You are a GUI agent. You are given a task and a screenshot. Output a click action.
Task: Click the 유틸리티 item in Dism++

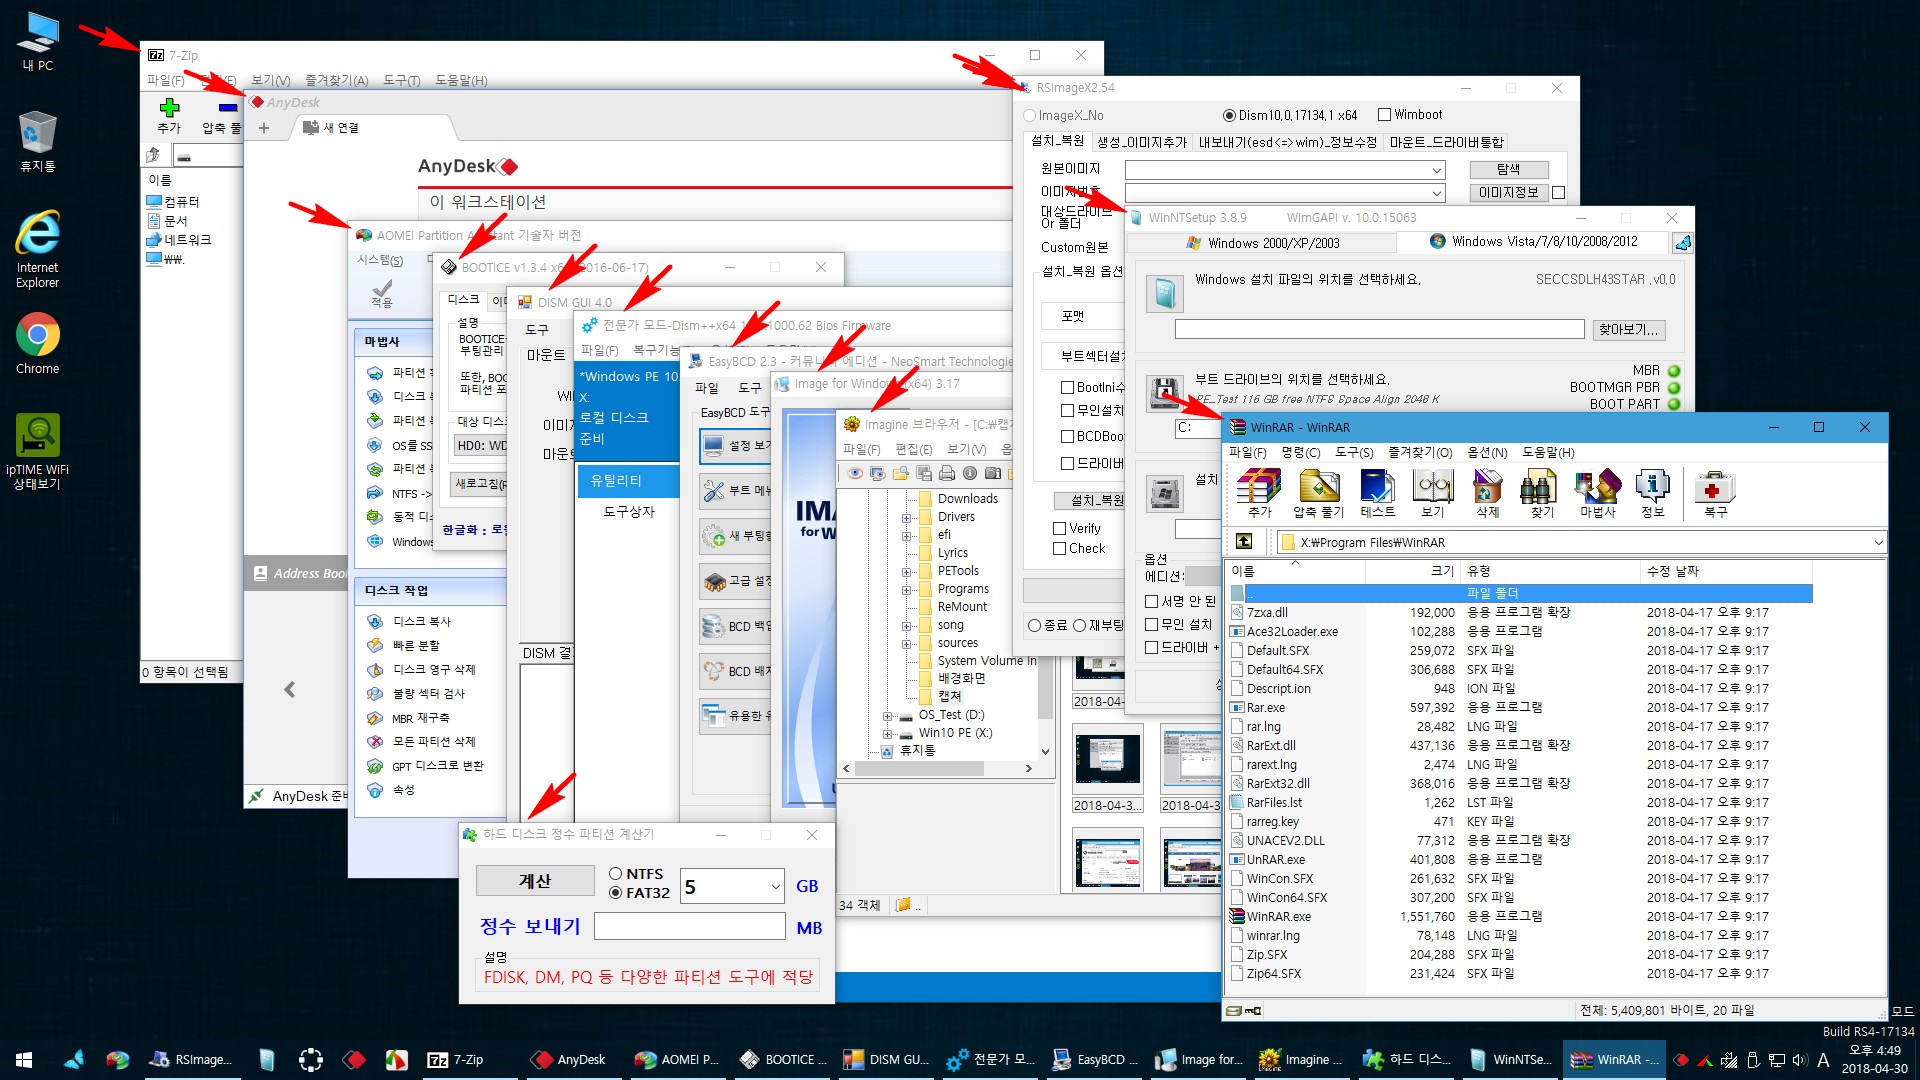[x=628, y=481]
